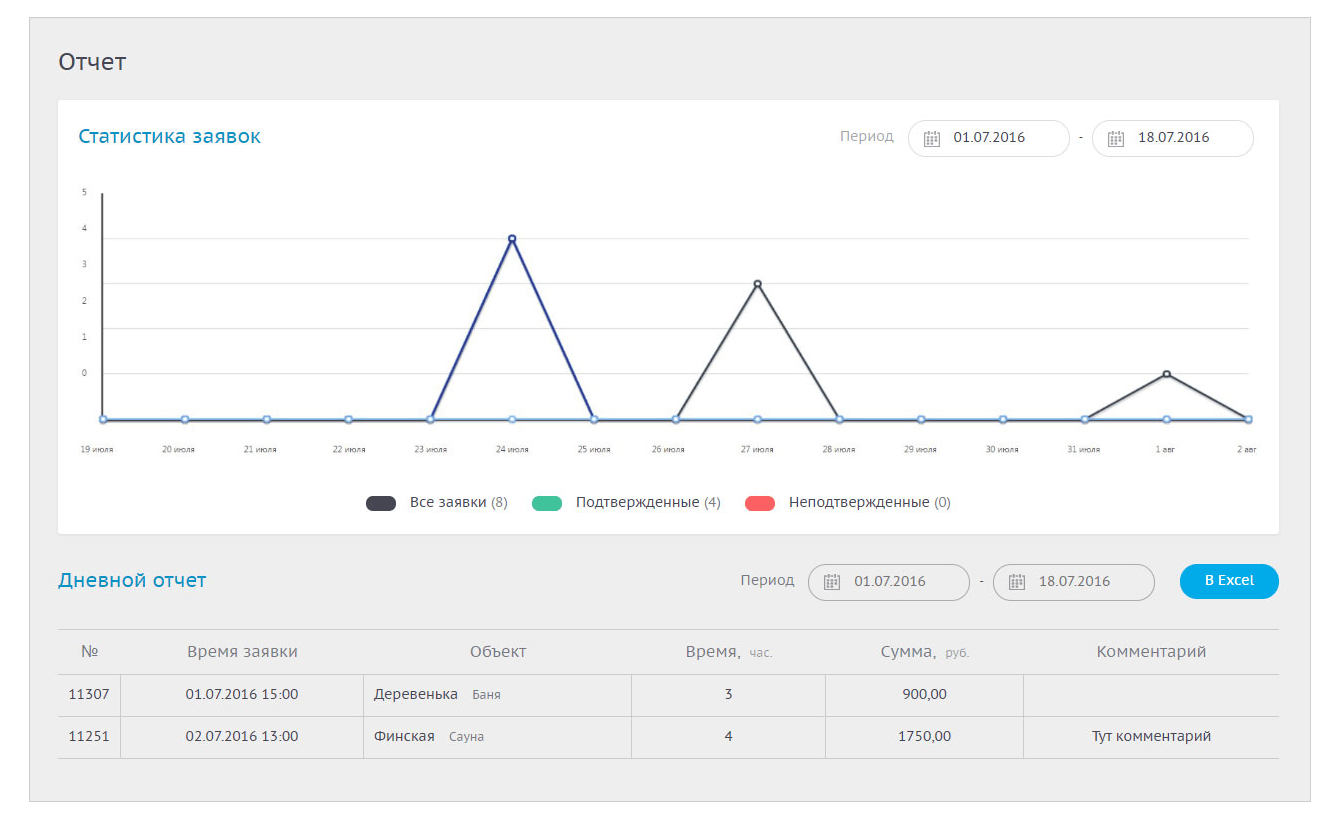The image size is (1340, 820).
Task: Select request number 11251 in the table
Action: tap(89, 736)
